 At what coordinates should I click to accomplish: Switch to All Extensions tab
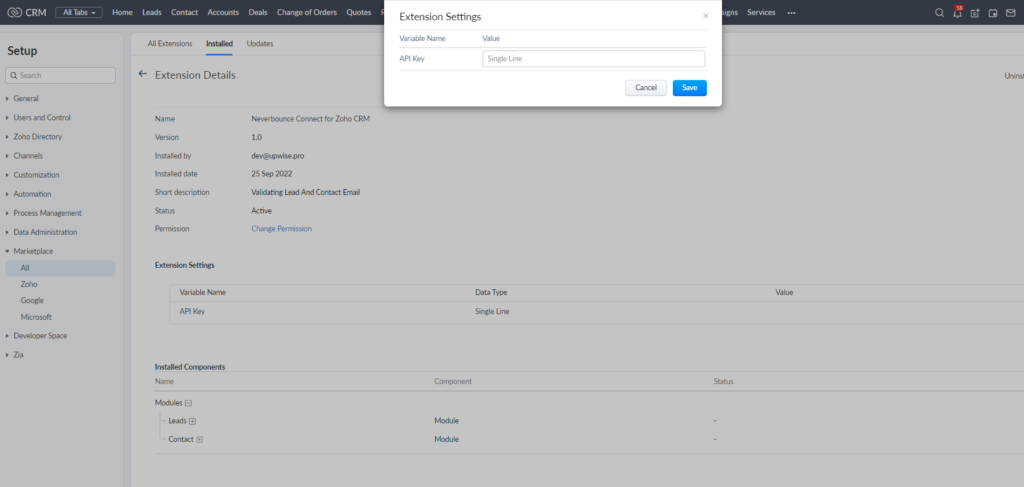coord(170,44)
